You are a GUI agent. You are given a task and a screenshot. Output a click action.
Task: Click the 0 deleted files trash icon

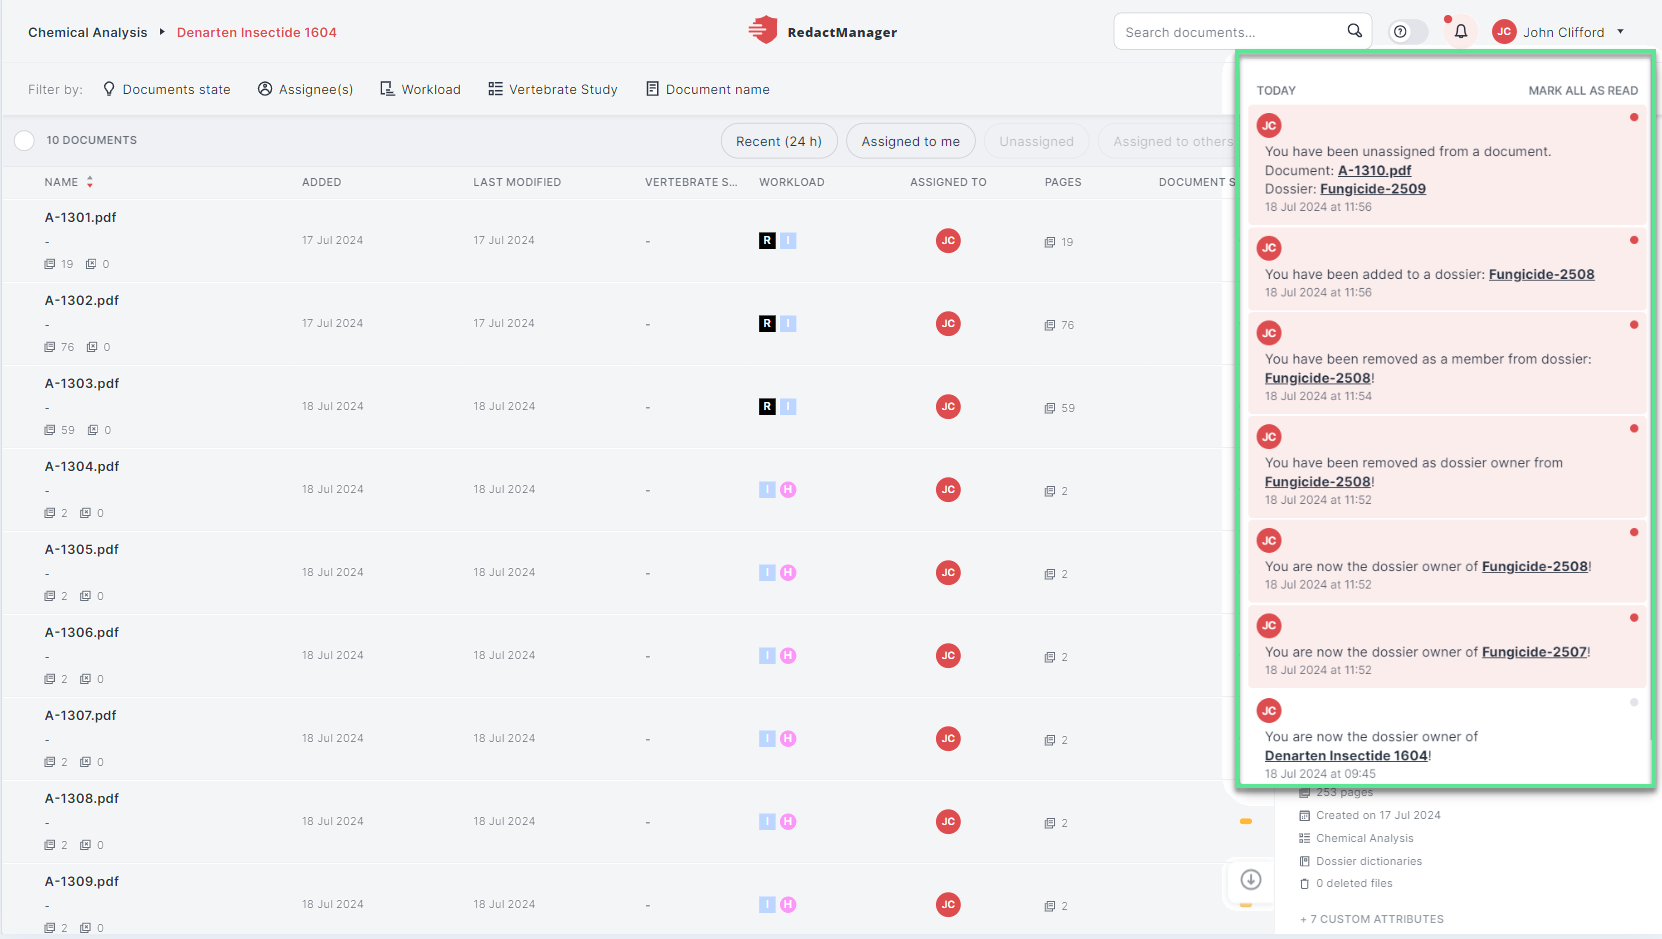click(x=1304, y=884)
